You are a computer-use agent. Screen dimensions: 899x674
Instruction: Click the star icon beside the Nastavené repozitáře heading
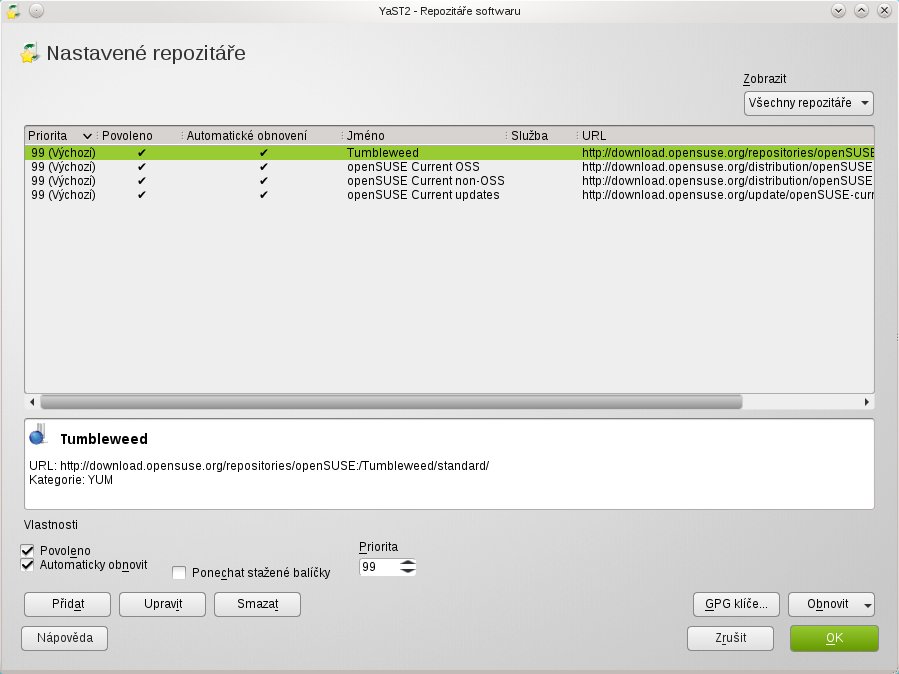click(29, 53)
